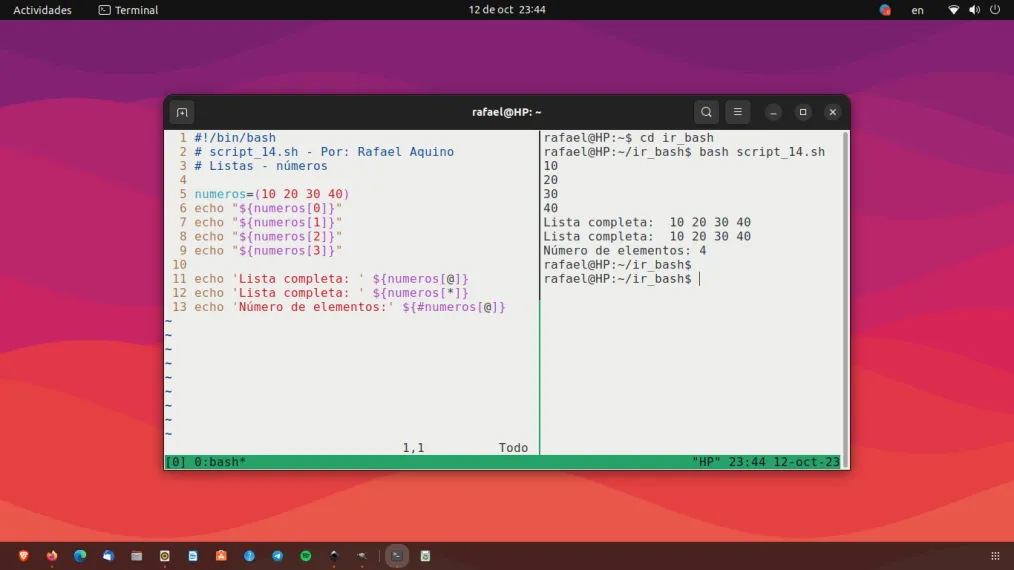1014x570 pixels.
Task: Minimize the rafael@HP terminal window
Action: tap(773, 113)
